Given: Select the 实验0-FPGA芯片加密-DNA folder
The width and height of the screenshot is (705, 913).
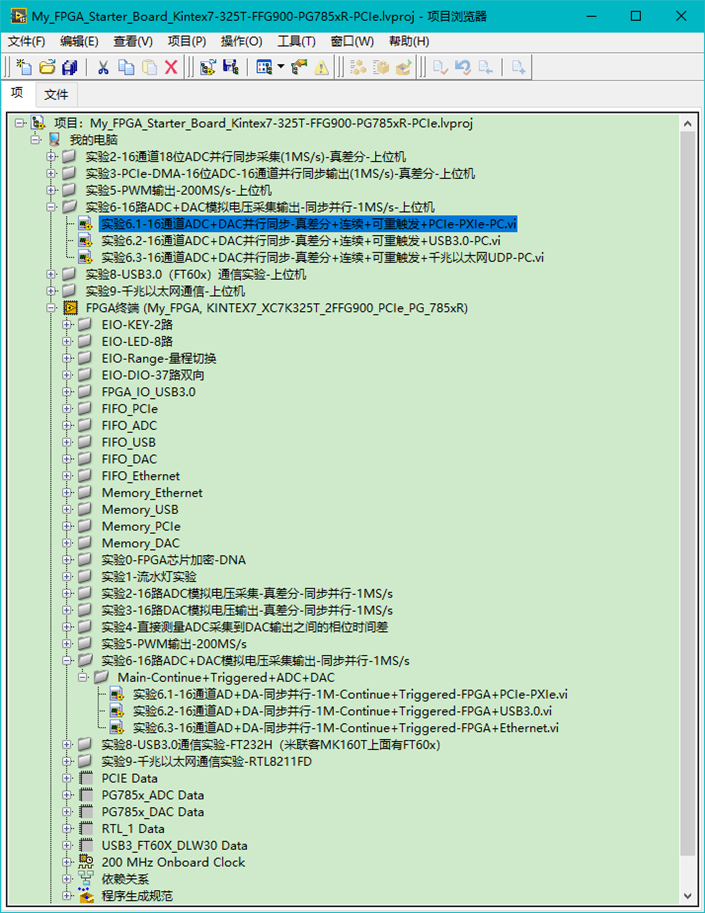Looking at the screenshot, I should tap(173, 560).
